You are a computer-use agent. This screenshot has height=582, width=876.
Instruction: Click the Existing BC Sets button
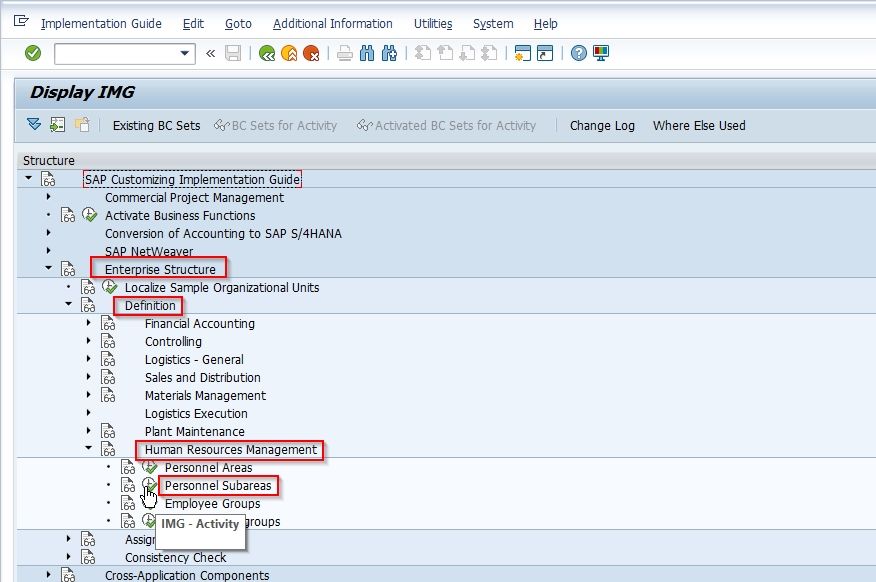pos(156,126)
